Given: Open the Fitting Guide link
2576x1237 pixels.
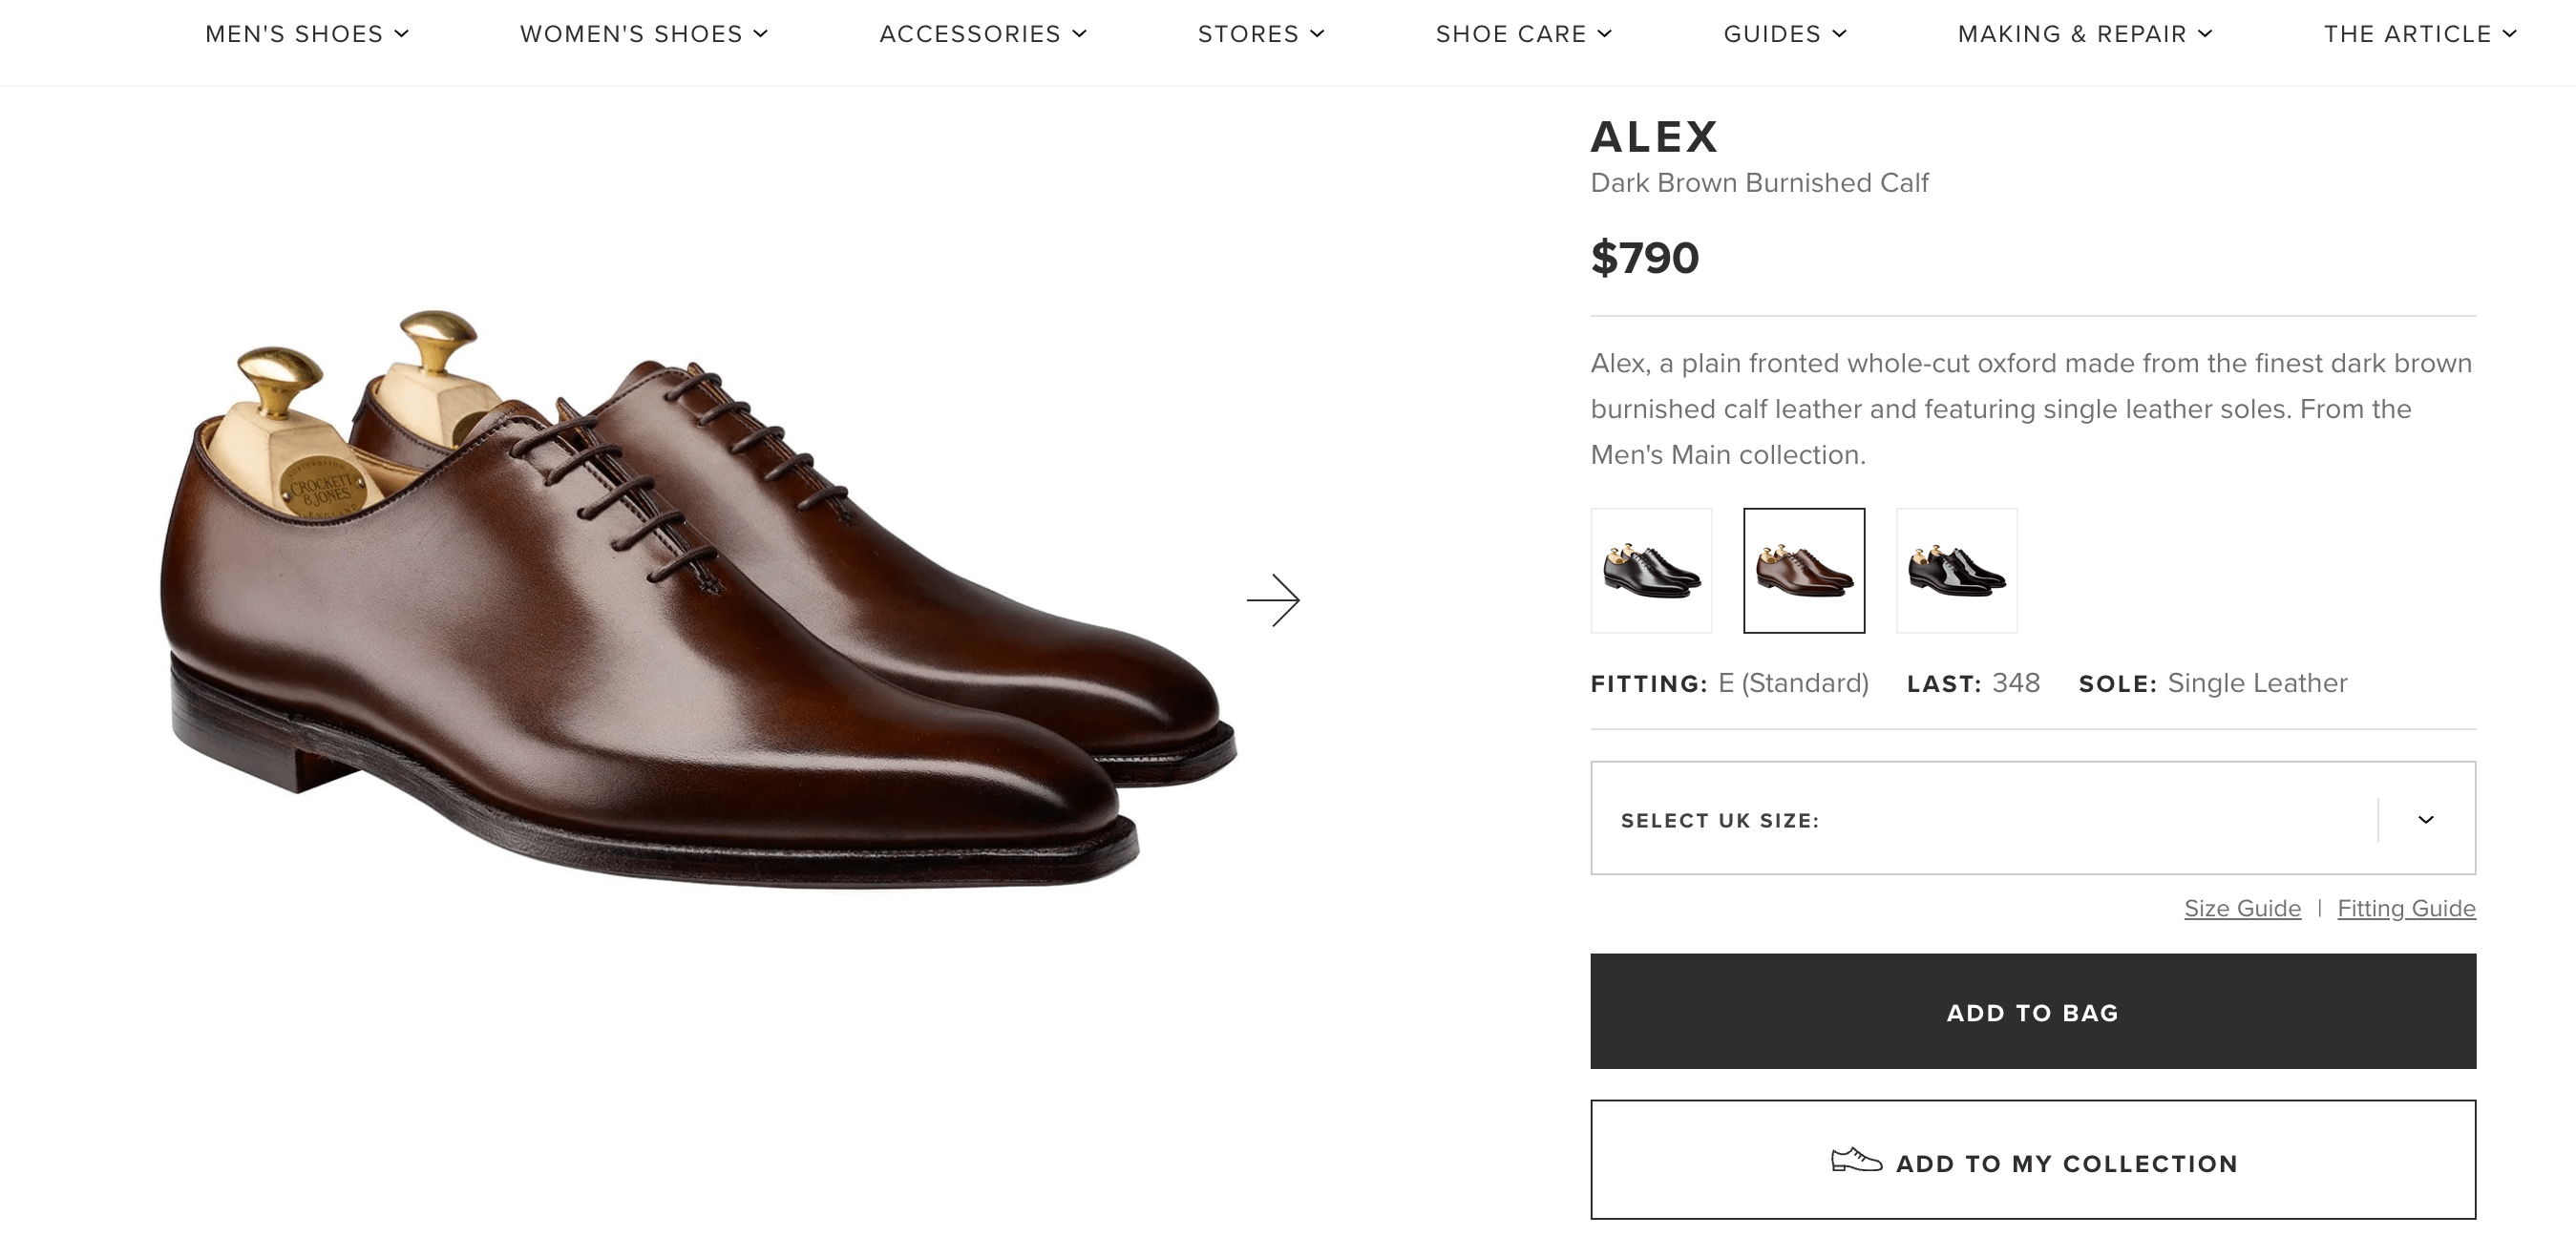Looking at the screenshot, I should coord(2405,908).
